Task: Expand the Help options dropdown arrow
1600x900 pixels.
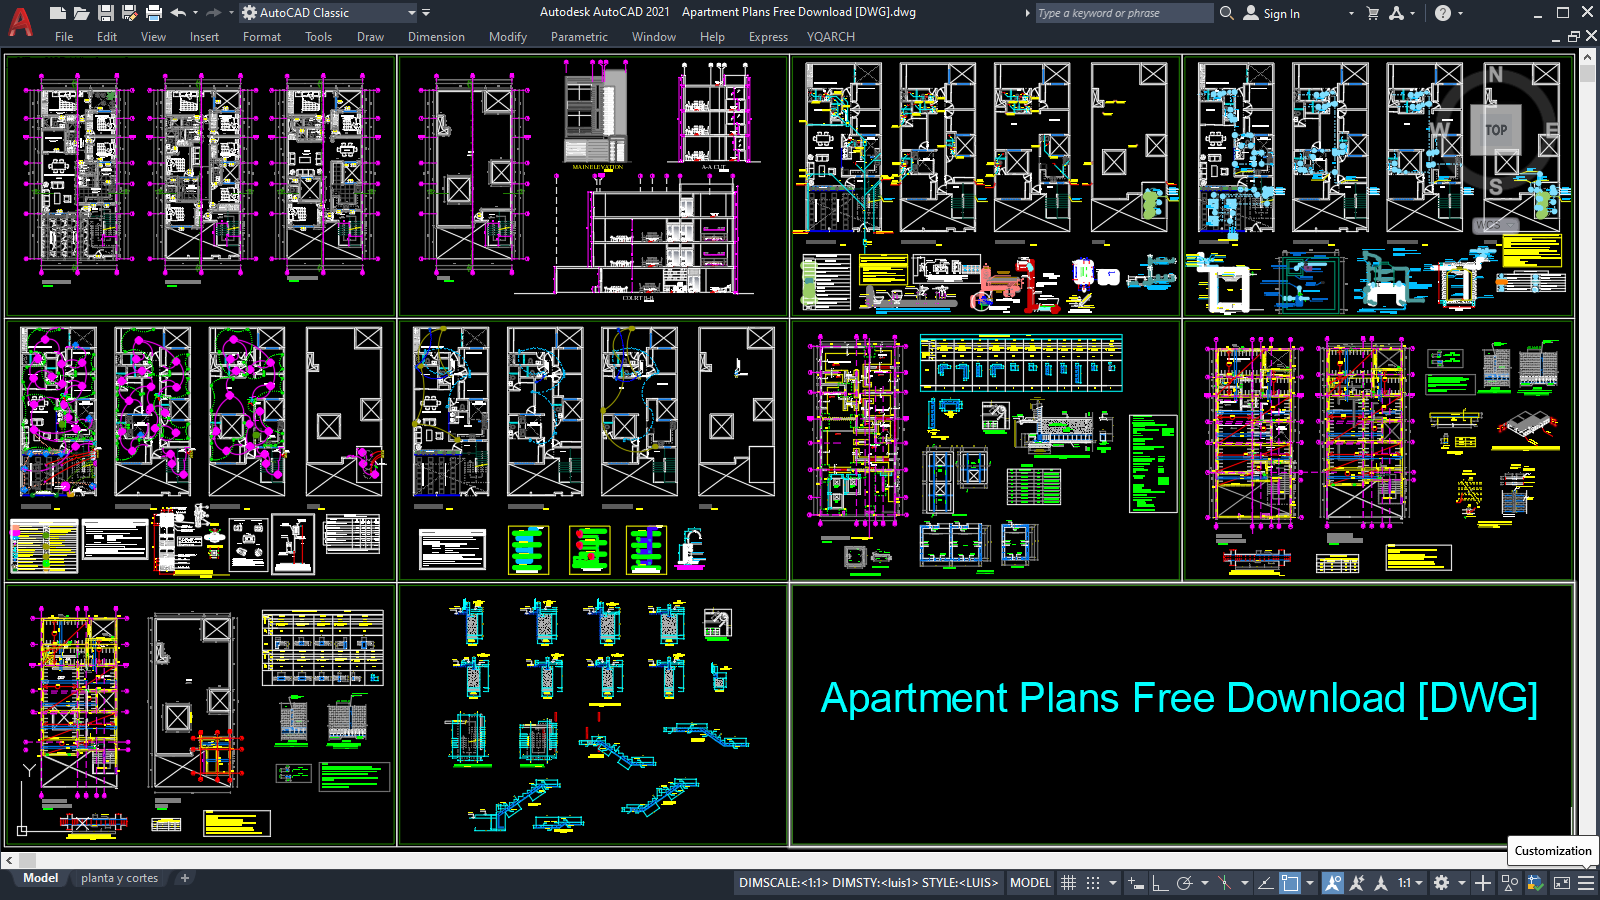Action: 1460,13
